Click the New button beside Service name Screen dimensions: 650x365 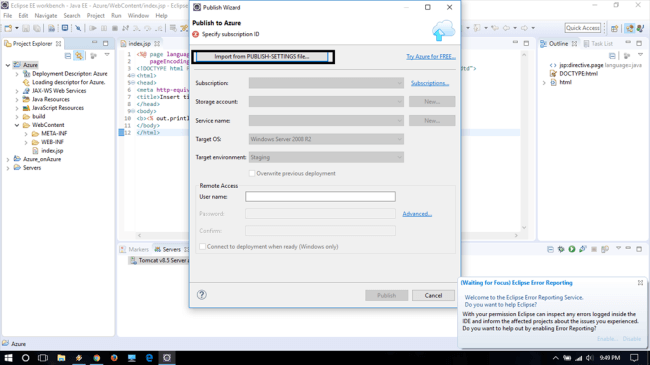point(432,121)
